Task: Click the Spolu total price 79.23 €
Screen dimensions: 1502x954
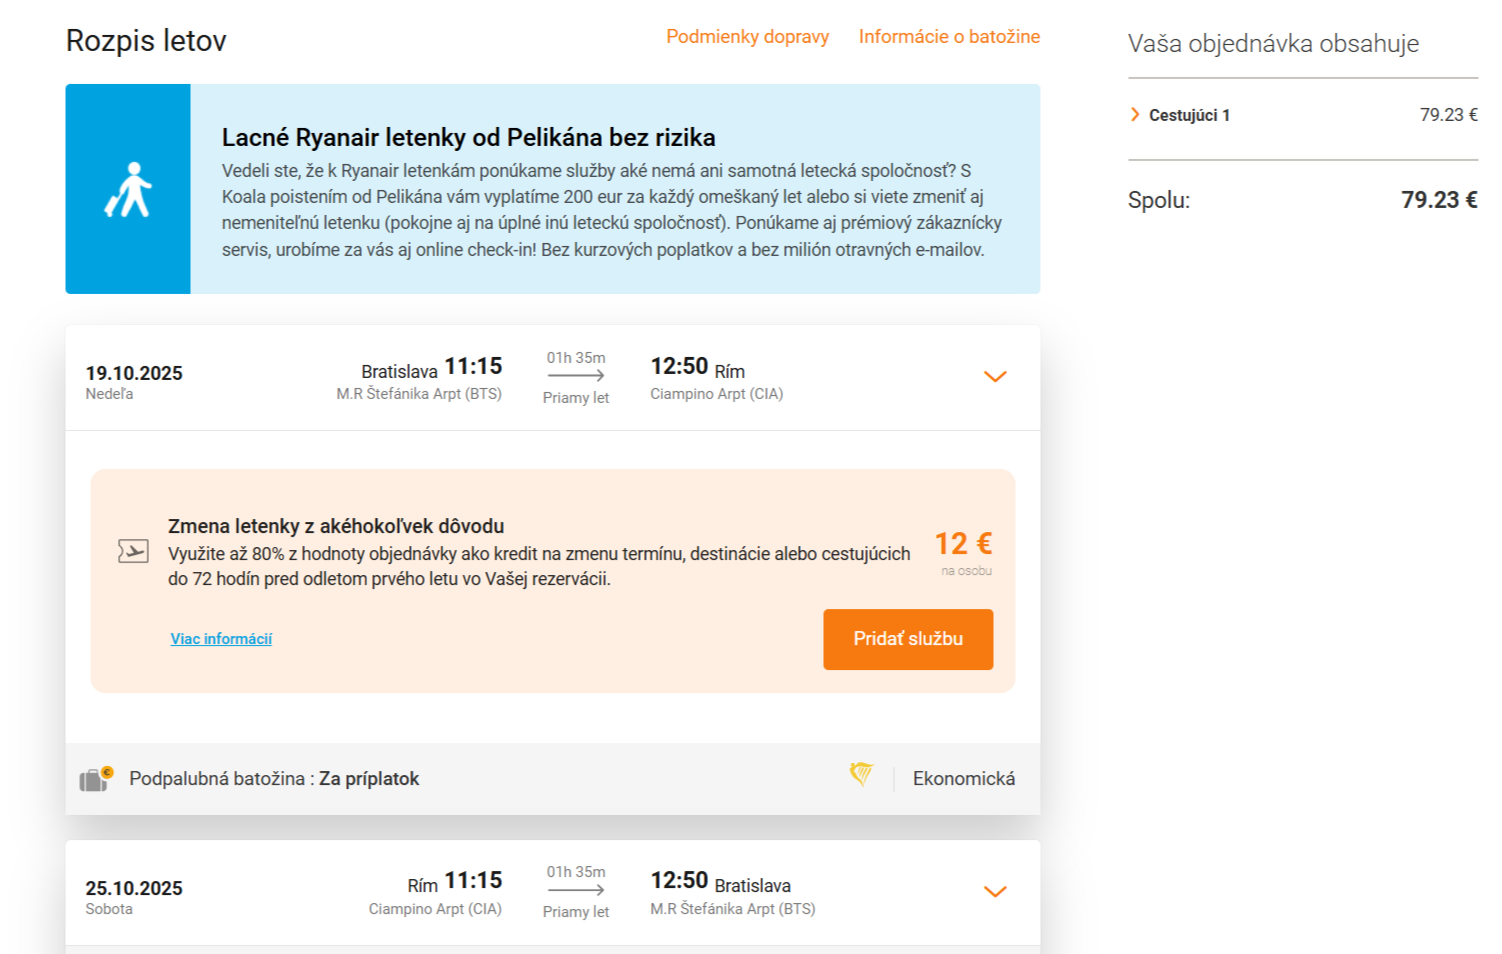Action: click(1438, 200)
